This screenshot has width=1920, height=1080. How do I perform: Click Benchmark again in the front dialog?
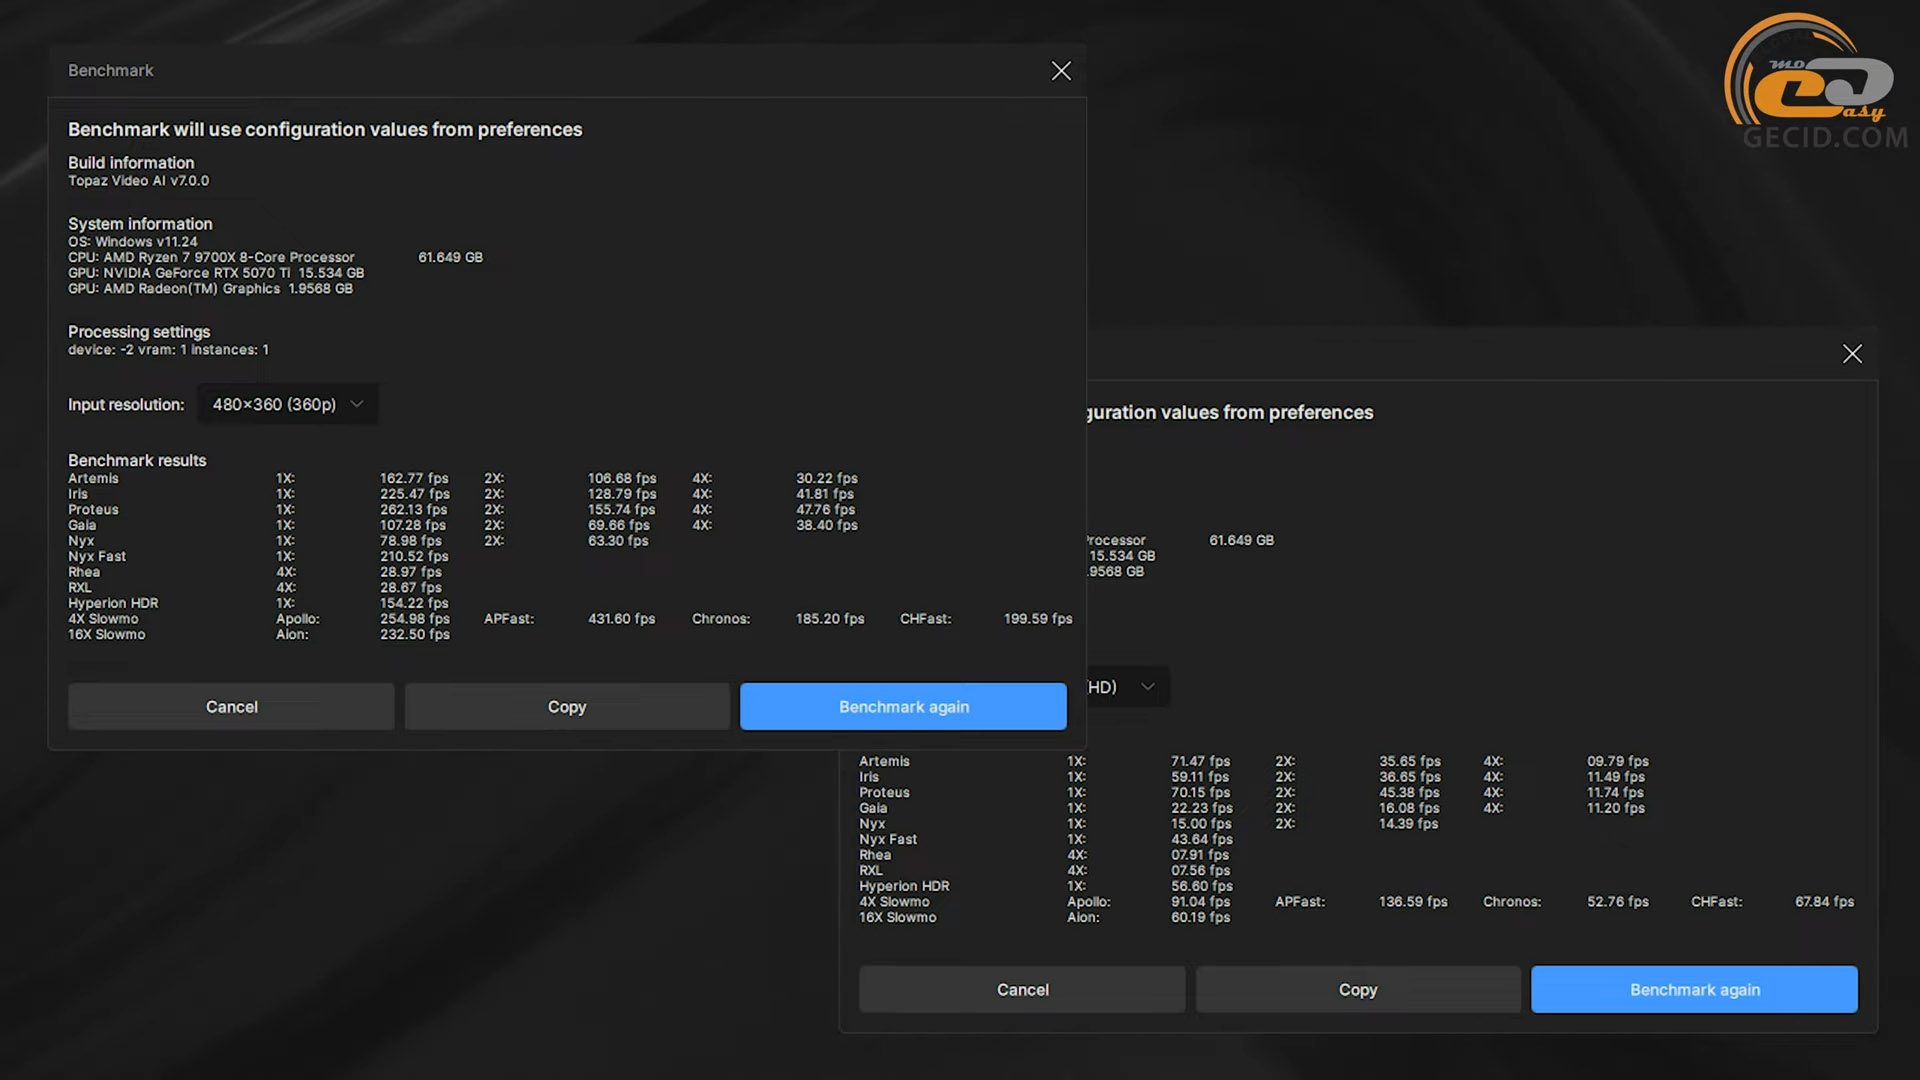point(904,707)
